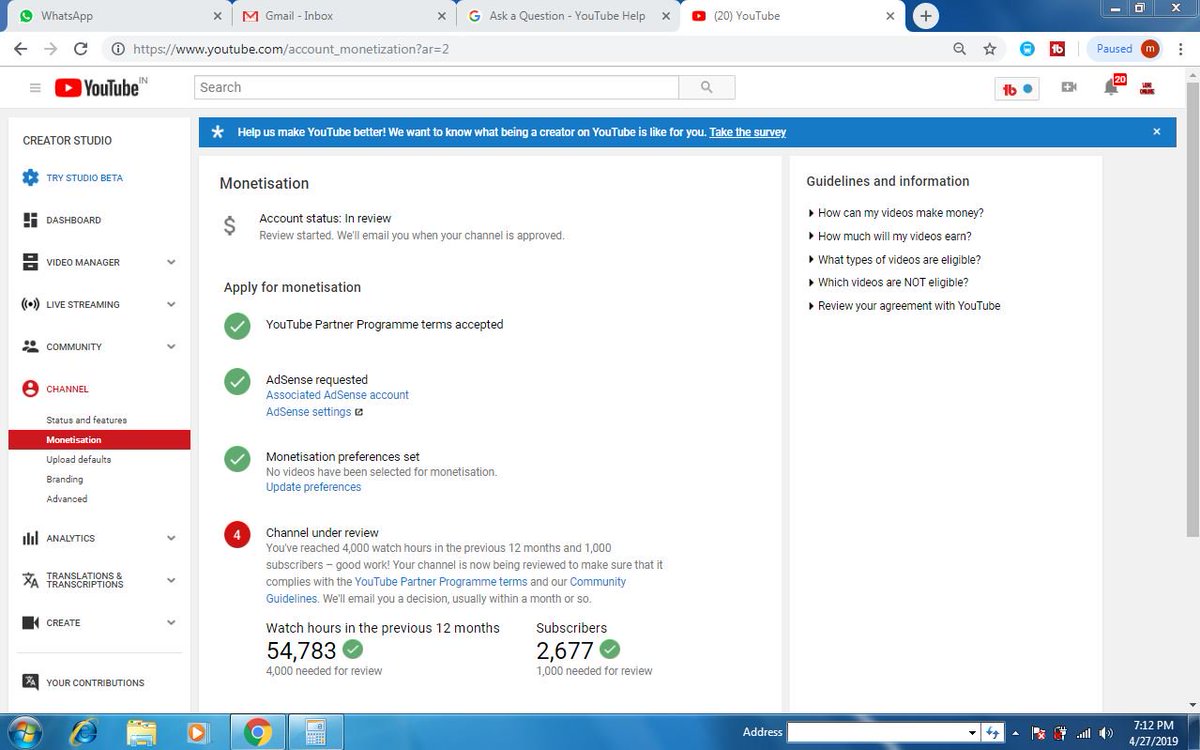Image resolution: width=1200 pixels, height=750 pixels.
Task: Click the site information icon in address bar
Action: (x=118, y=48)
